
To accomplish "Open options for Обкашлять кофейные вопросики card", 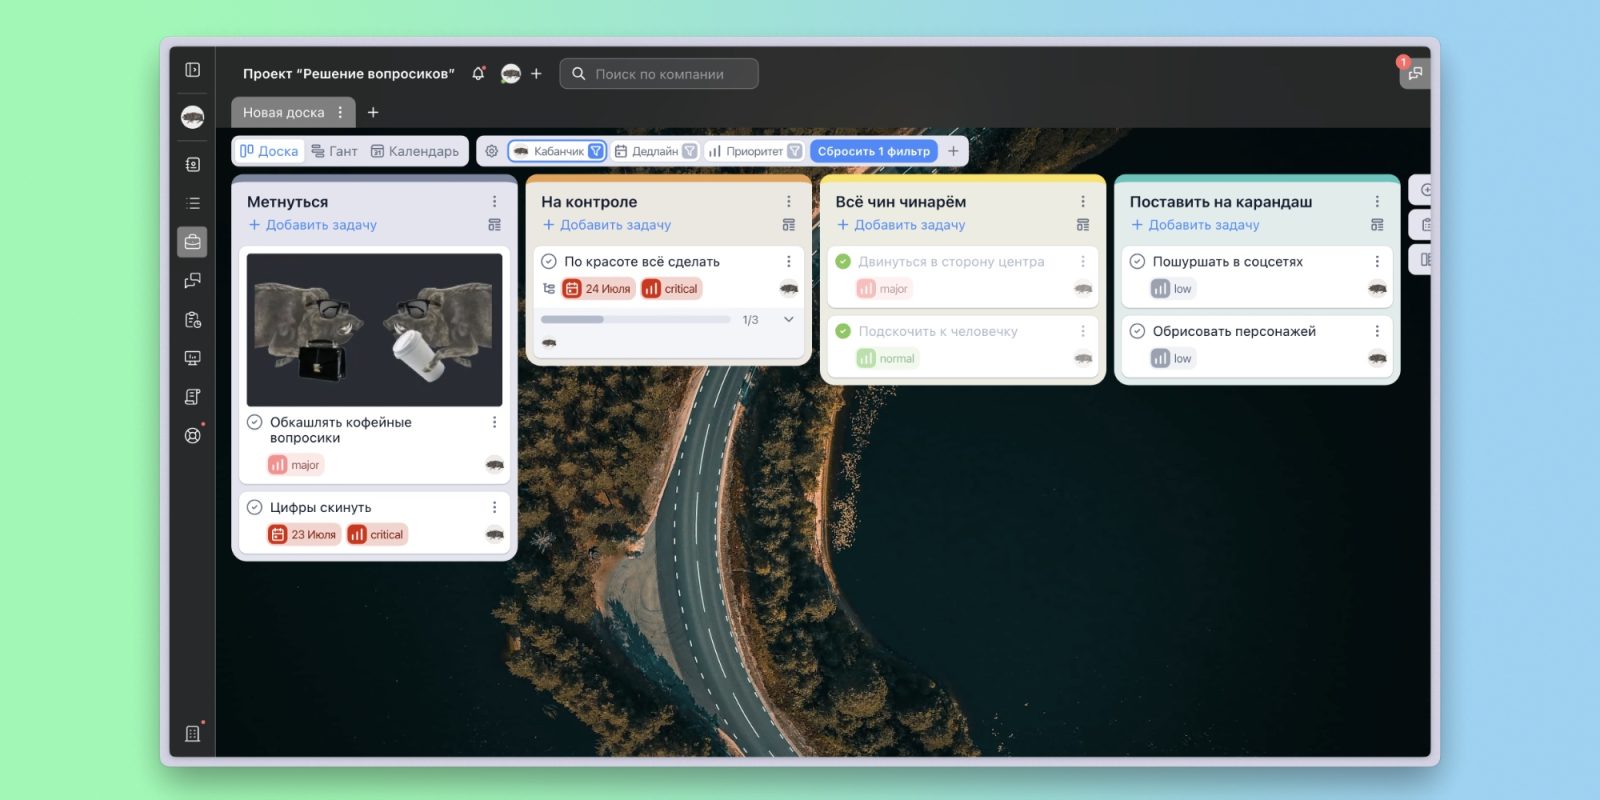I will (494, 423).
